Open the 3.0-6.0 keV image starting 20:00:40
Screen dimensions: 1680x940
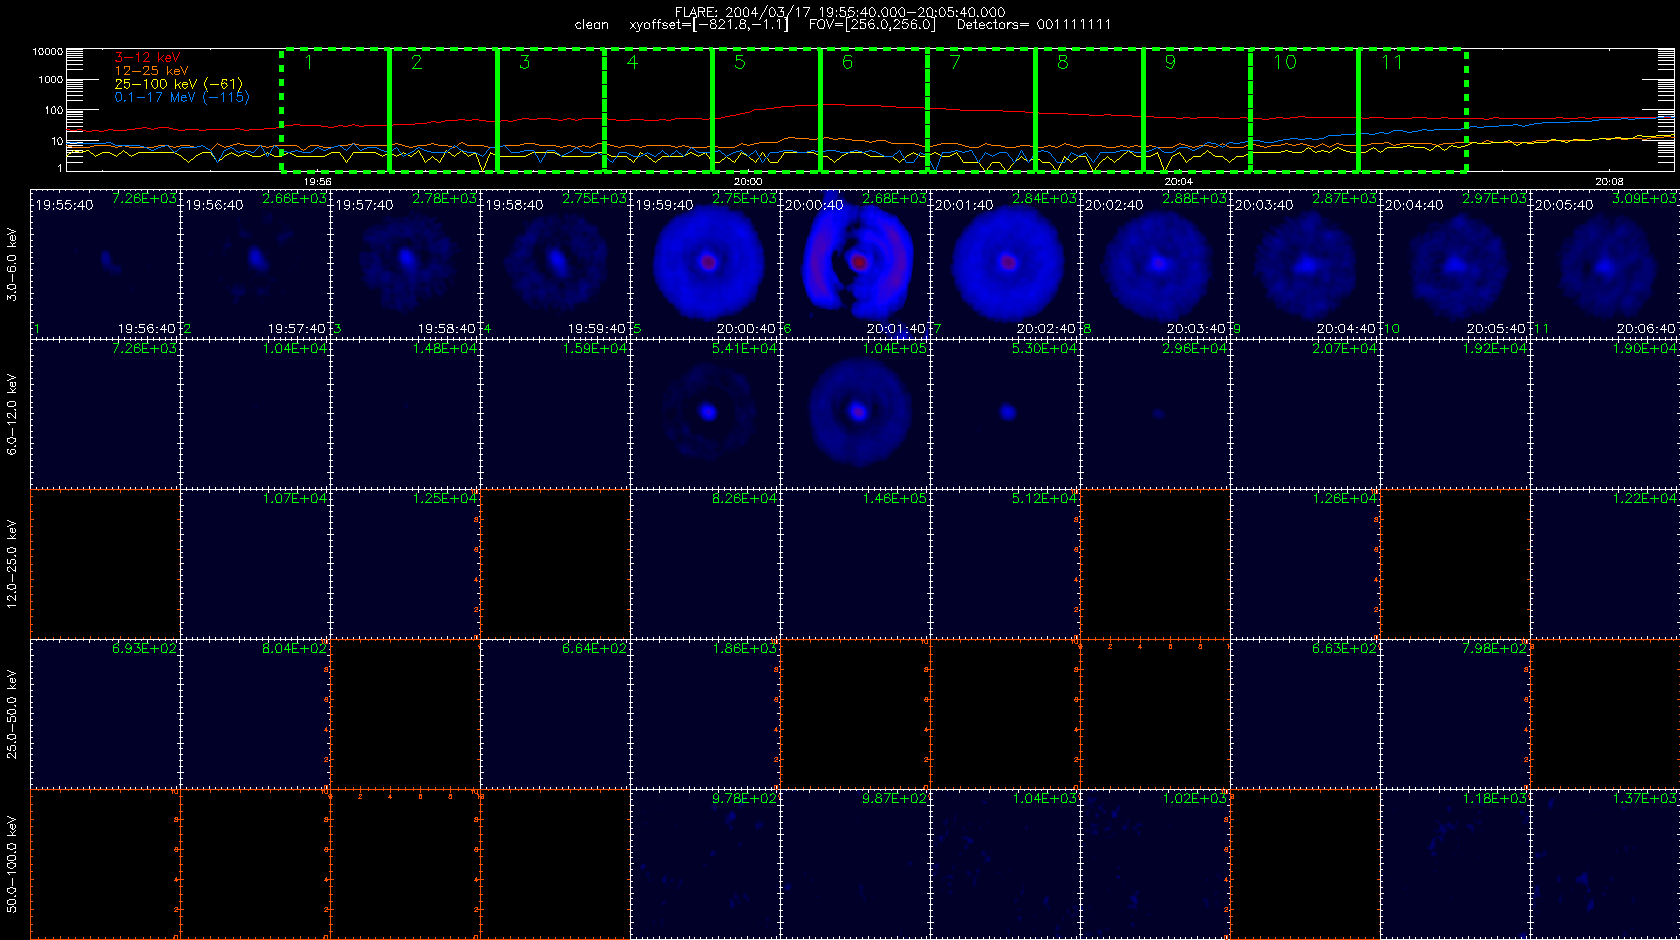[x=855, y=263]
